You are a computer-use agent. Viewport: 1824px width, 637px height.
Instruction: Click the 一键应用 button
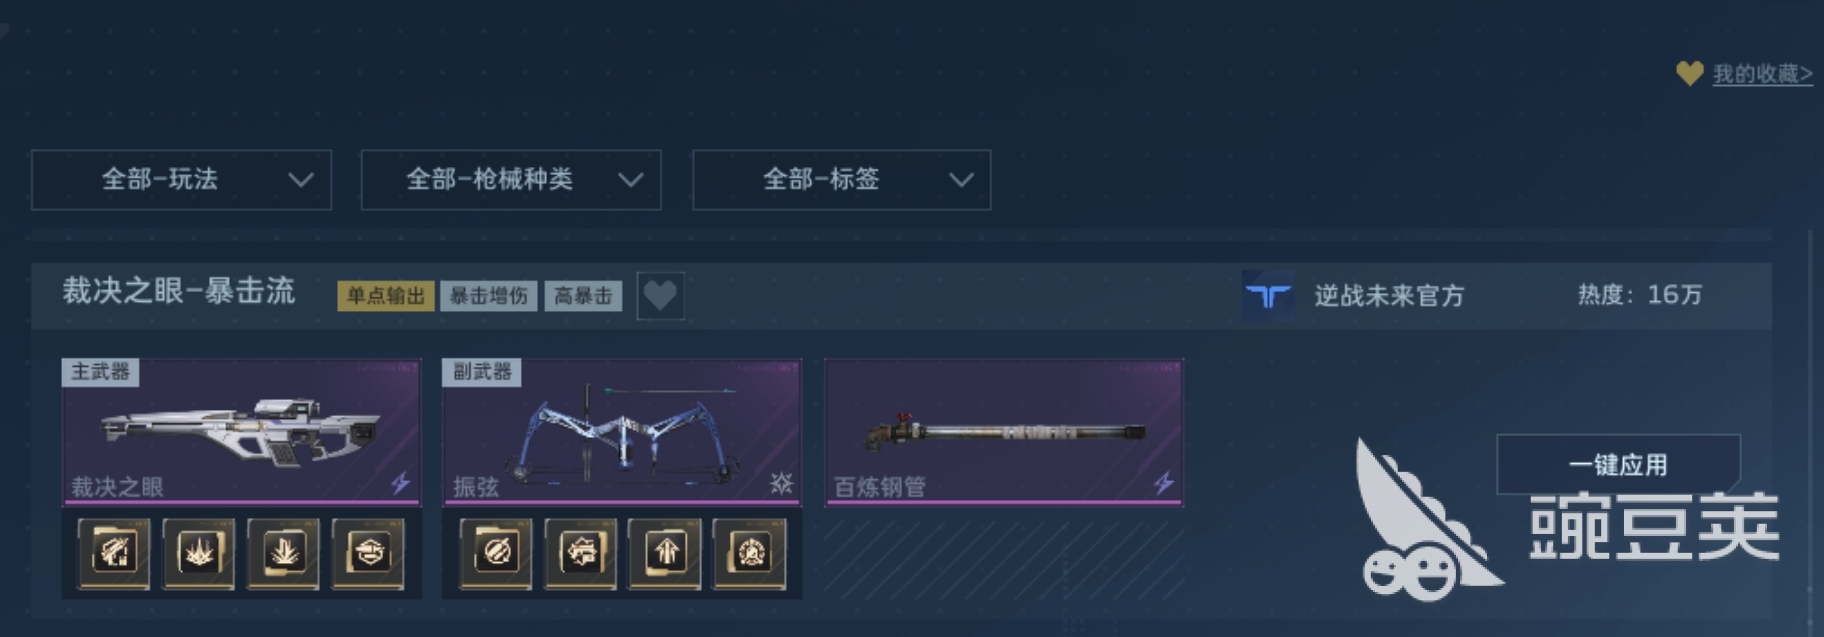pyautogui.click(x=1618, y=465)
